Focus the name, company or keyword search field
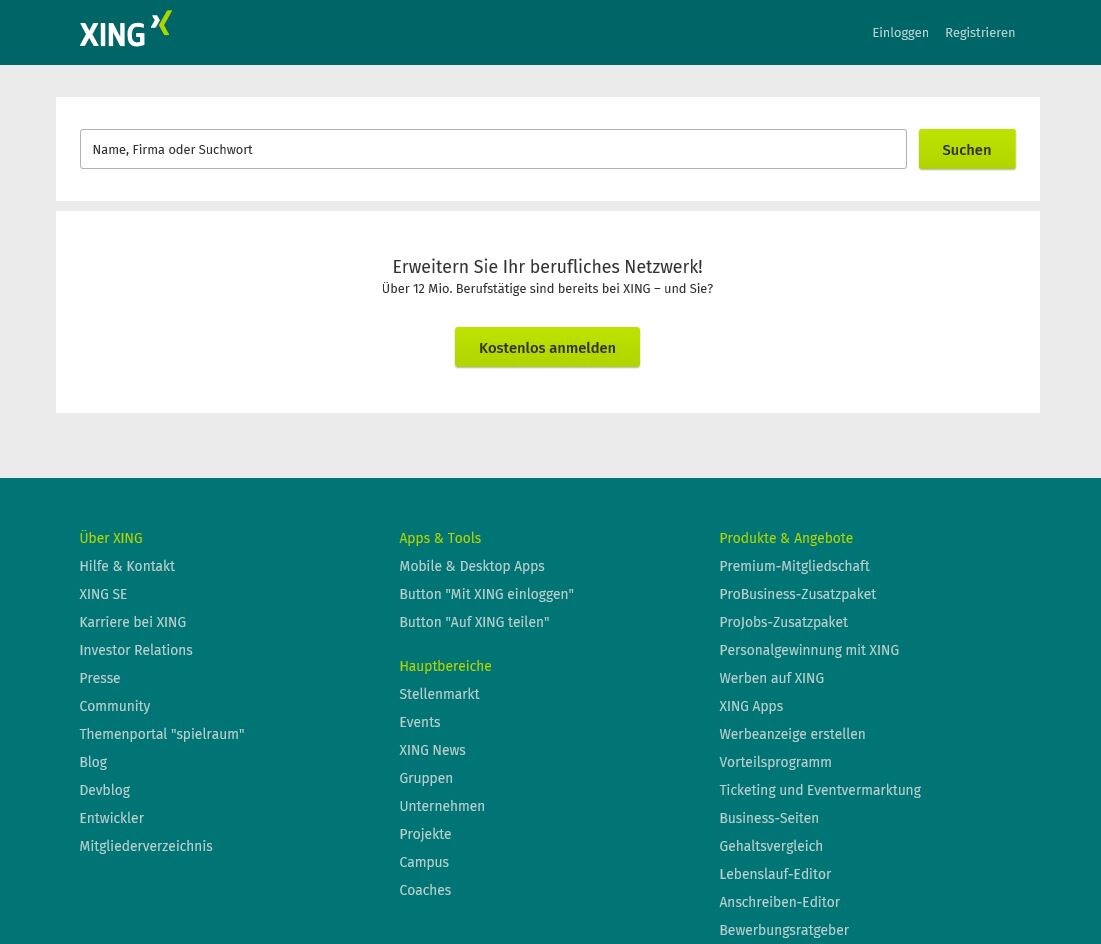Image resolution: width=1101 pixels, height=944 pixels. click(x=493, y=149)
